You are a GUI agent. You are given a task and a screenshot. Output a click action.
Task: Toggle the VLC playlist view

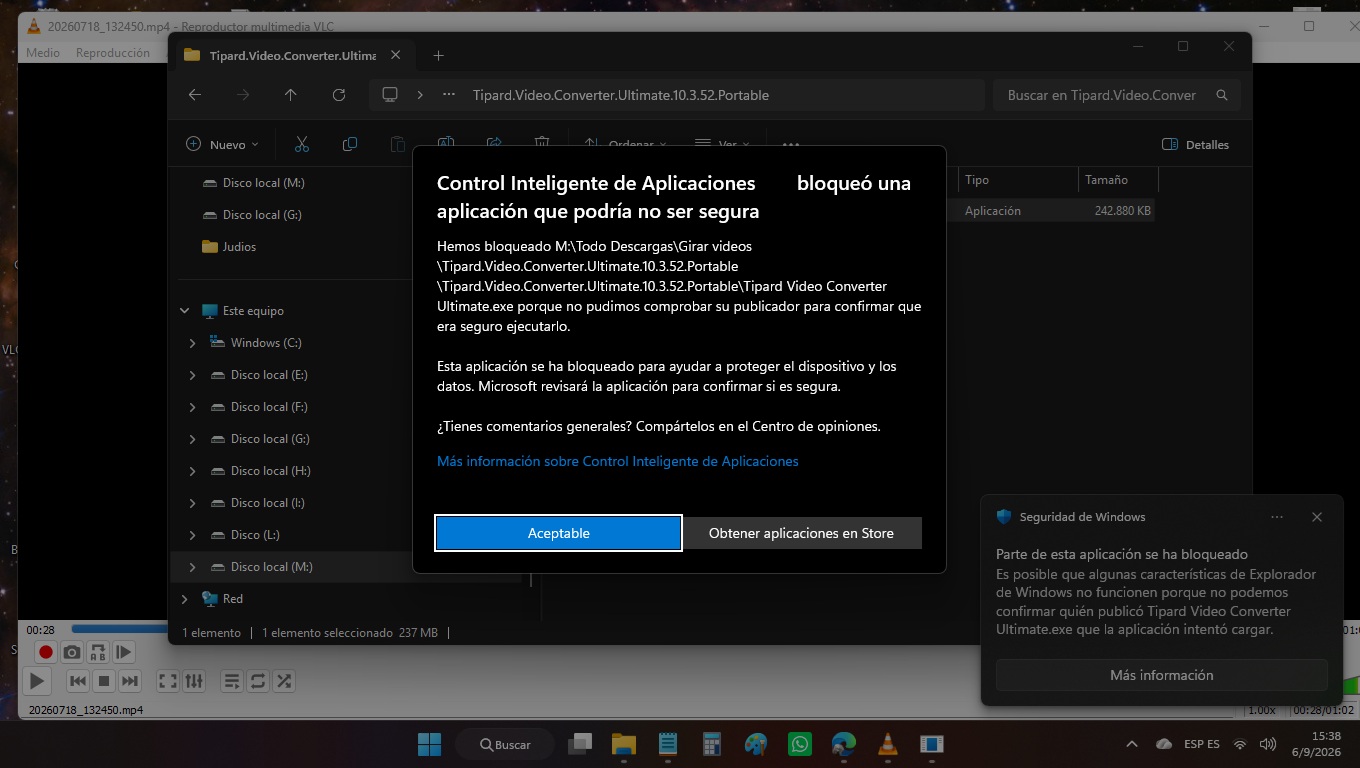click(x=232, y=681)
